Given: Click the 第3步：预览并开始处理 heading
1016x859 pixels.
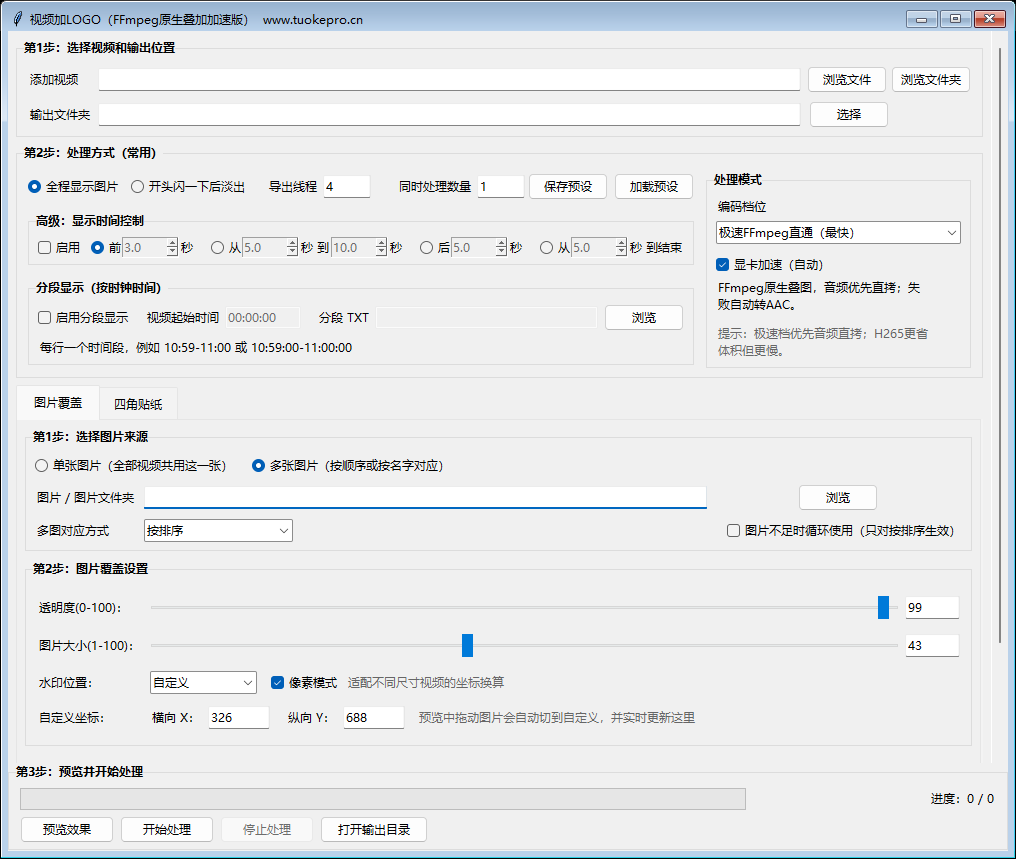Looking at the screenshot, I should click(x=79, y=772).
